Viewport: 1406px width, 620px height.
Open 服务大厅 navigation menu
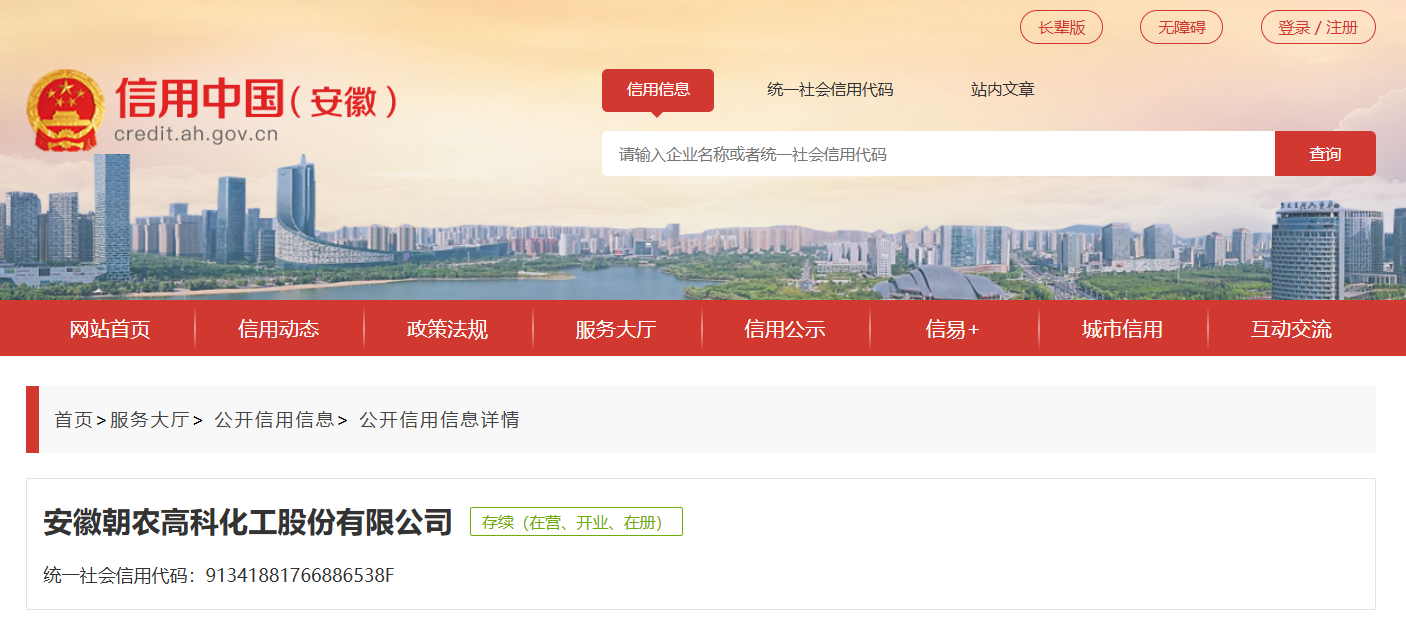(x=616, y=329)
